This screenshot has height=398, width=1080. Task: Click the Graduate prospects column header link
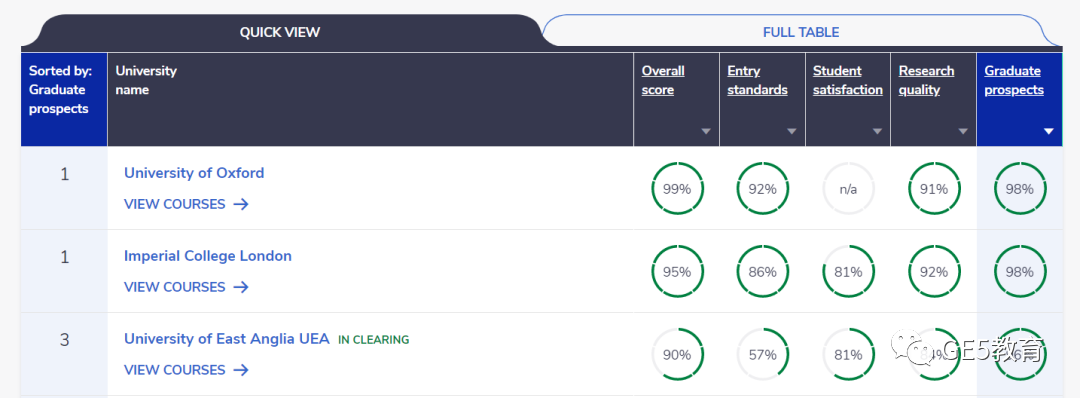(x=1014, y=80)
